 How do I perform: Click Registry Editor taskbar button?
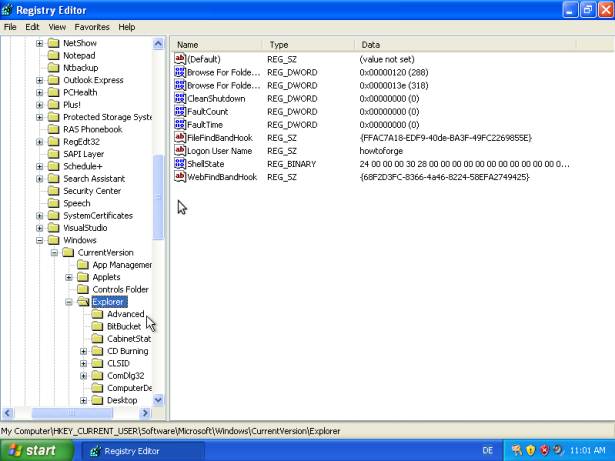pos(143,451)
